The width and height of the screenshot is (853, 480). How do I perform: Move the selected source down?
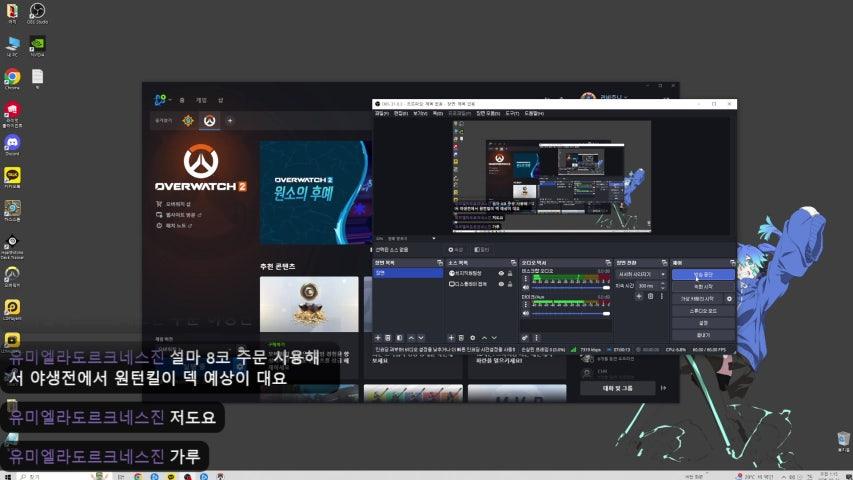click(494, 338)
